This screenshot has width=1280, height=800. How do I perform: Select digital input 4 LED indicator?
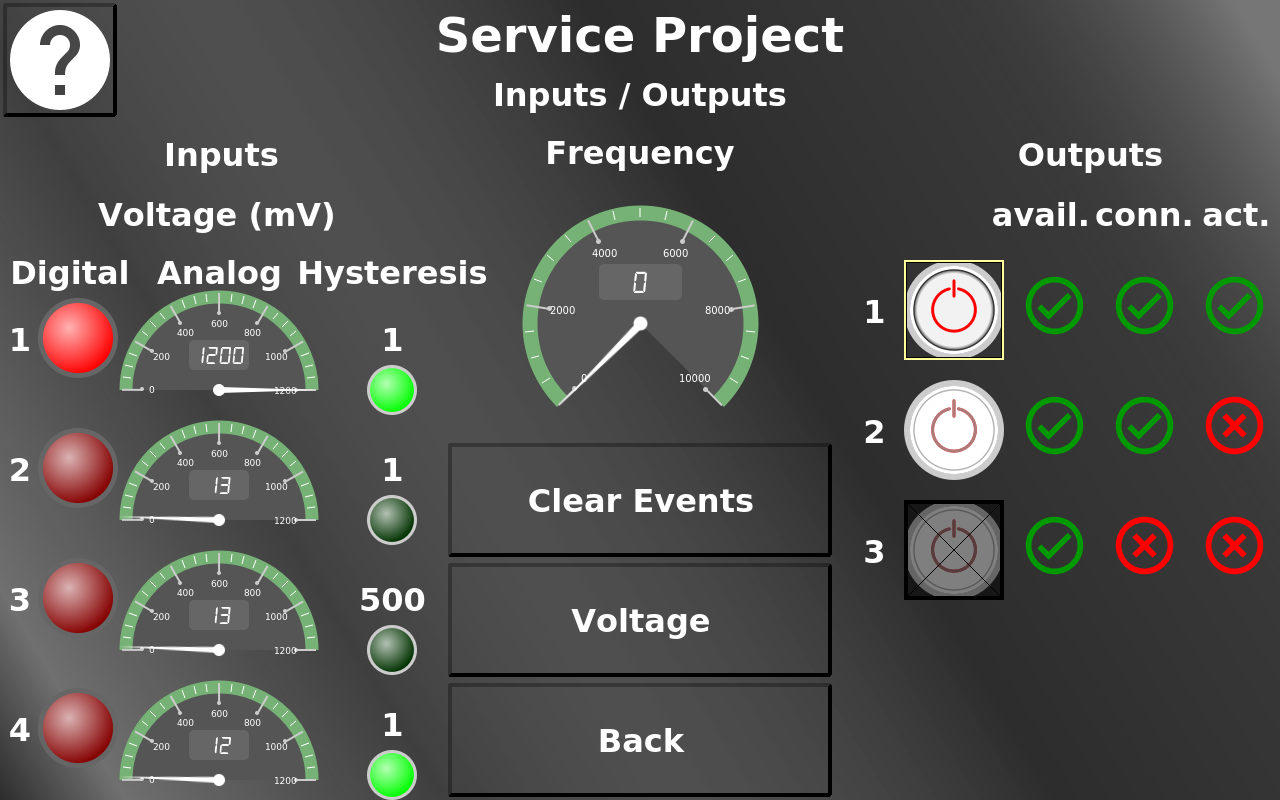[78, 728]
